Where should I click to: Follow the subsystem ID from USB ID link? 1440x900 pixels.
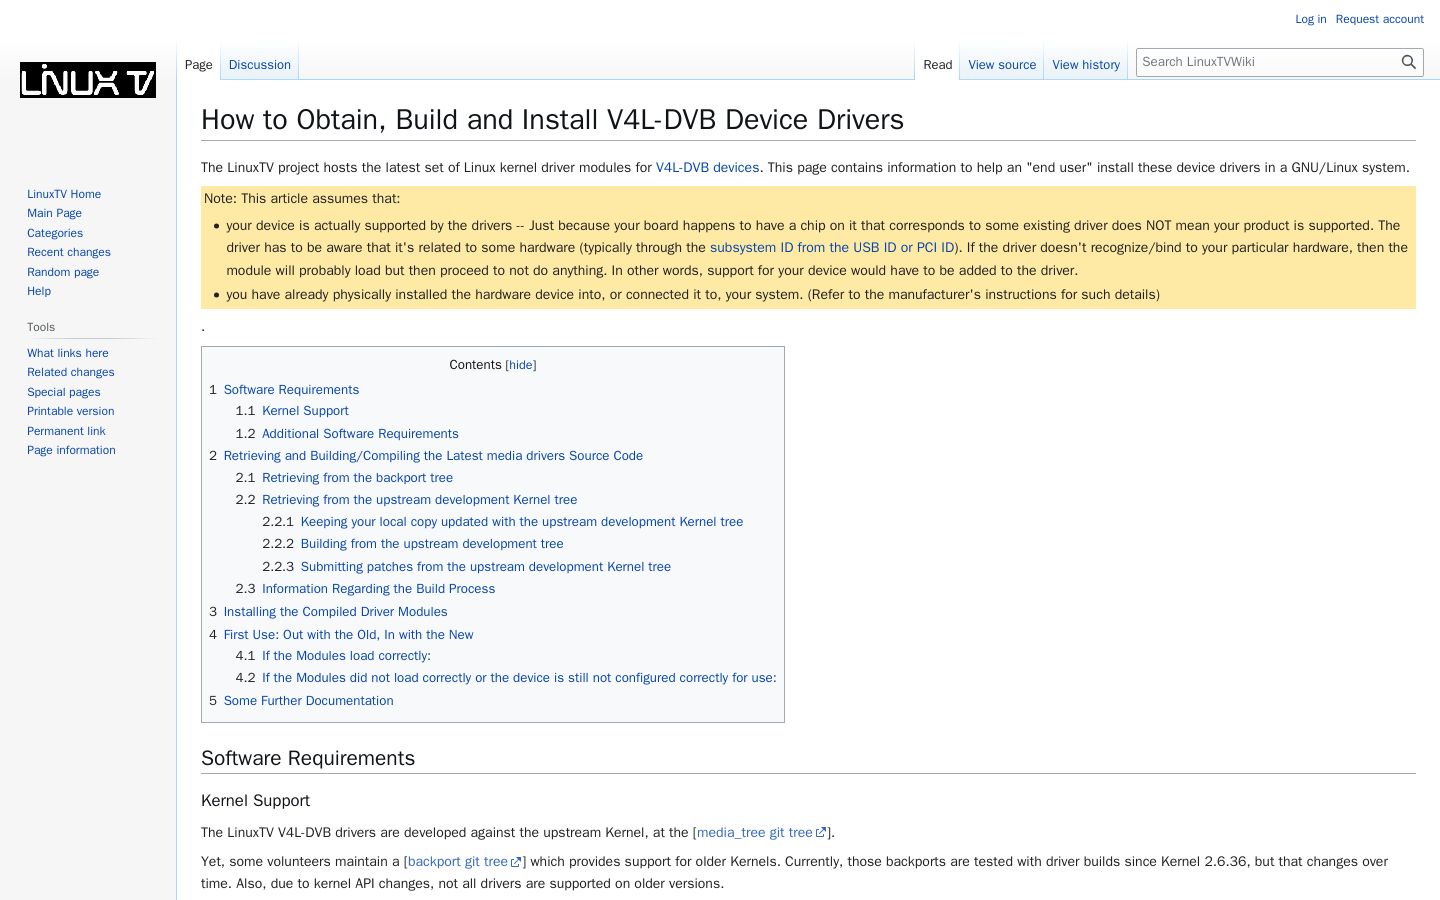pos(832,247)
